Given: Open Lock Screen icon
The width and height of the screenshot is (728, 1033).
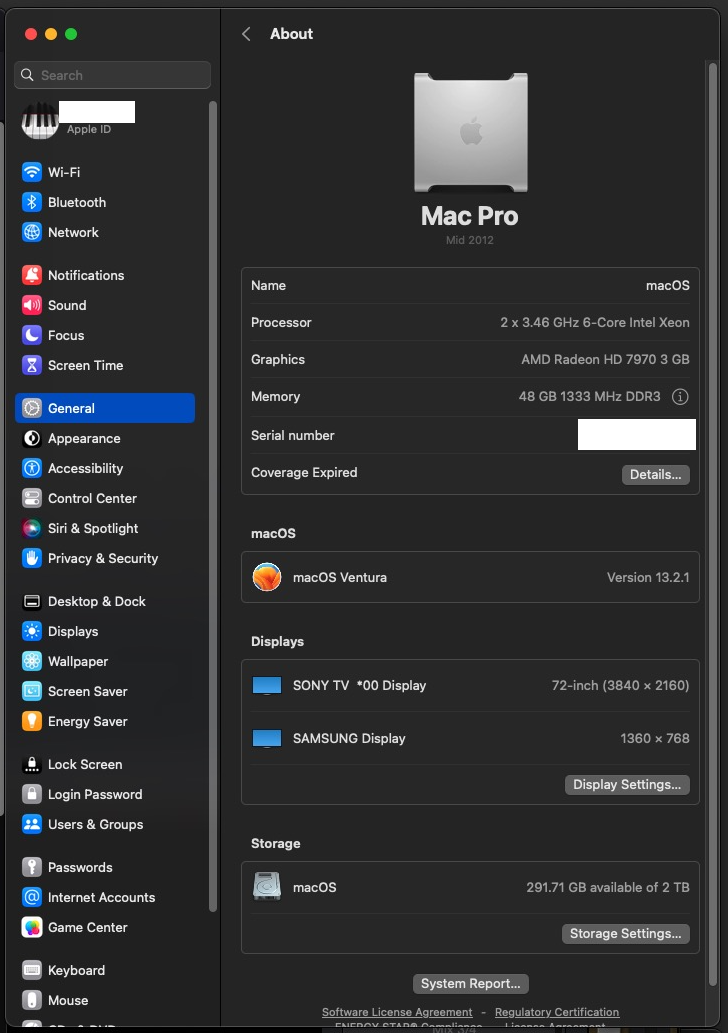Looking at the screenshot, I should click(x=32, y=764).
